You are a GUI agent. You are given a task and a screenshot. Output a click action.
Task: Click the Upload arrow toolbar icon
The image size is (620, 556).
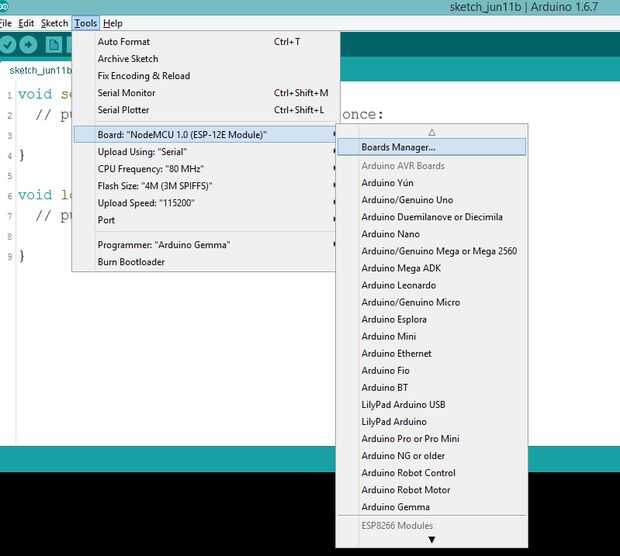pos(28,45)
